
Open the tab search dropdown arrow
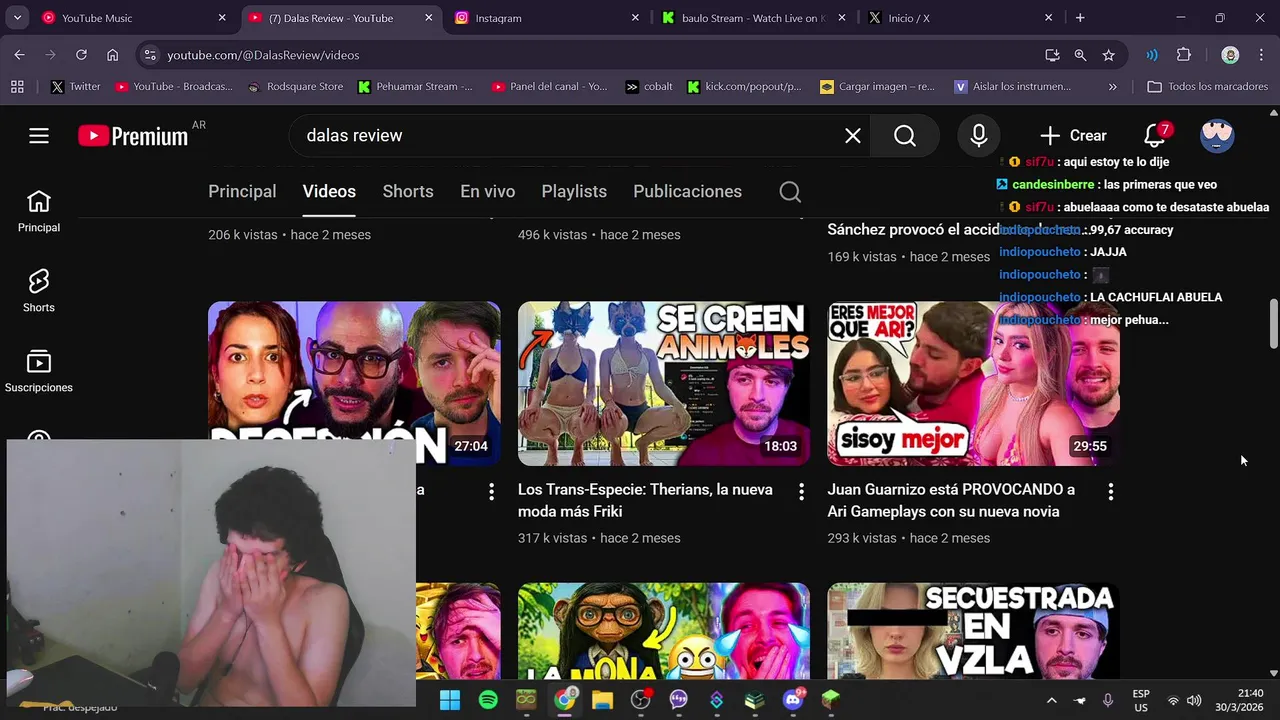[17, 18]
